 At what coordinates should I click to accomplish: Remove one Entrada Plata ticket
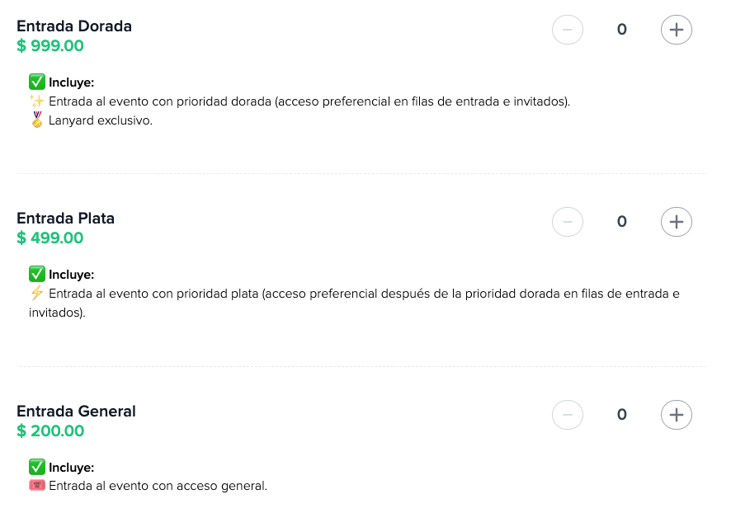tap(567, 222)
